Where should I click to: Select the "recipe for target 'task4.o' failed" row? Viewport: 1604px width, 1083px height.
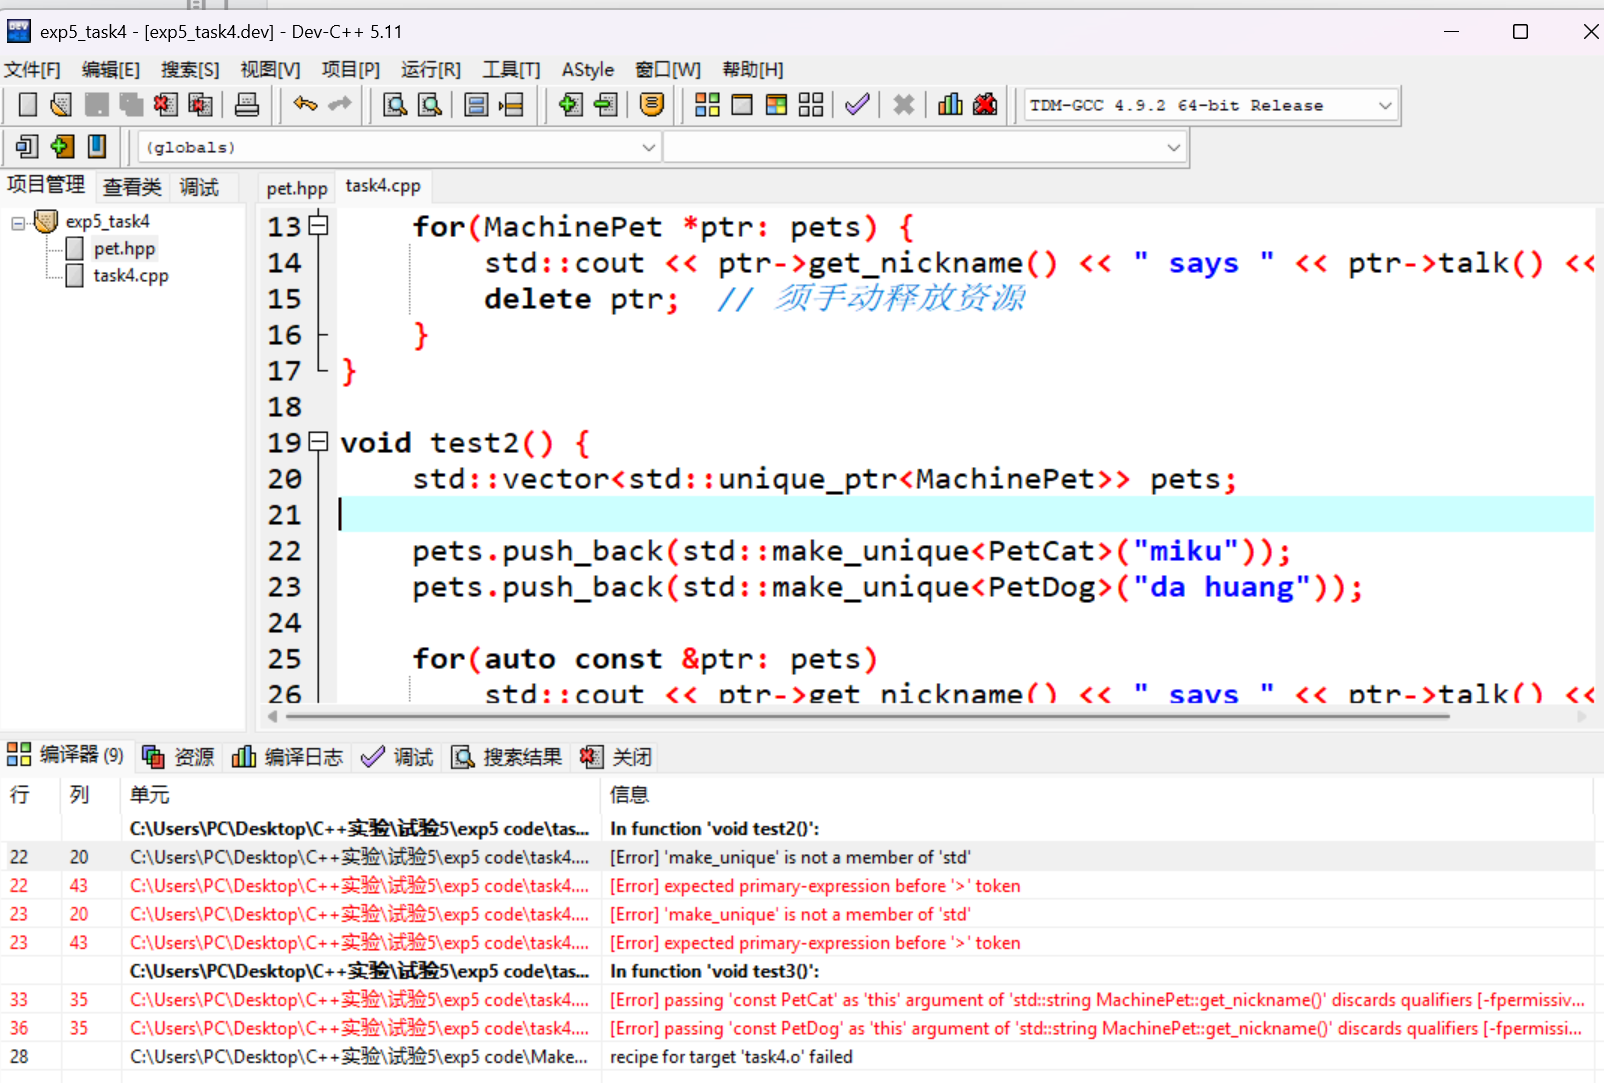click(798, 1057)
